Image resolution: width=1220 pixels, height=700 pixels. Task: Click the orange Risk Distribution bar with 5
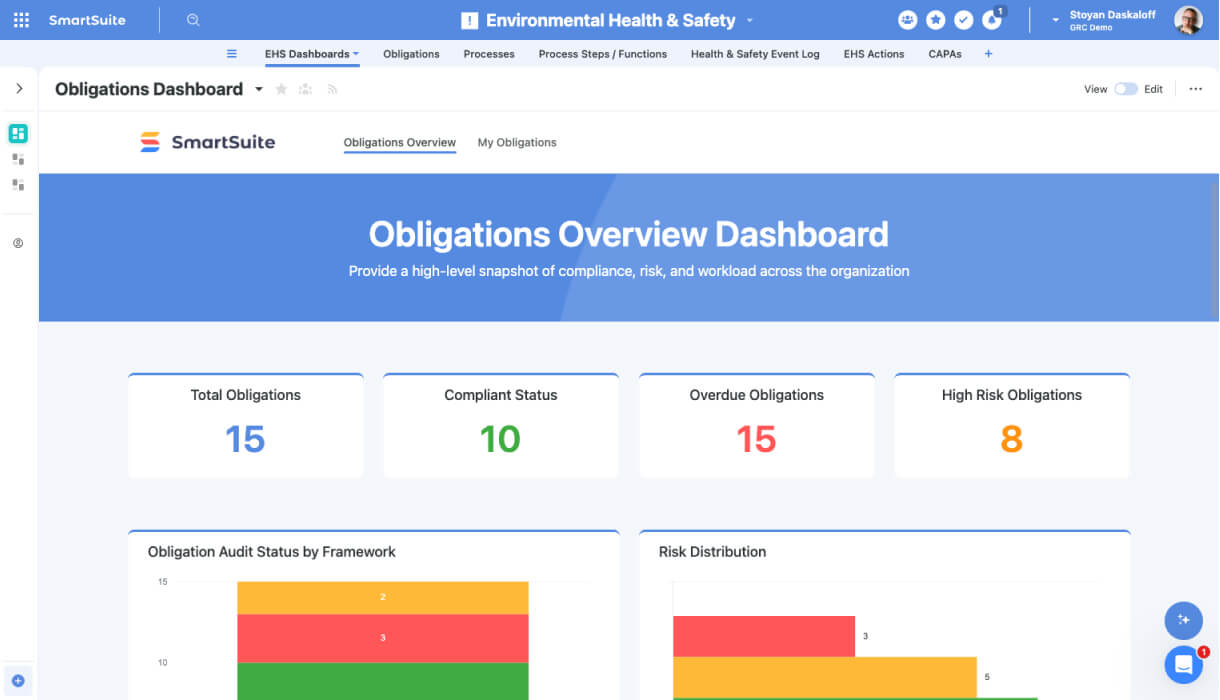click(825, 677)
